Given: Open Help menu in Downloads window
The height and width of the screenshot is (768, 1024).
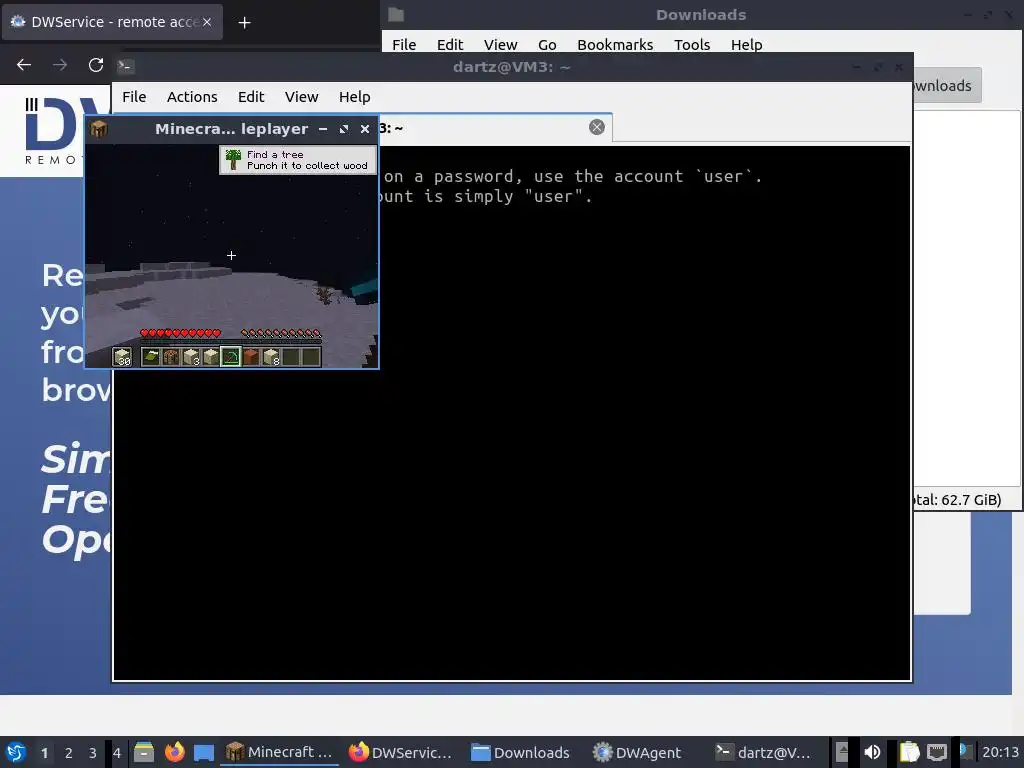Looking at the screenshot, I should (x=746, y=44).
